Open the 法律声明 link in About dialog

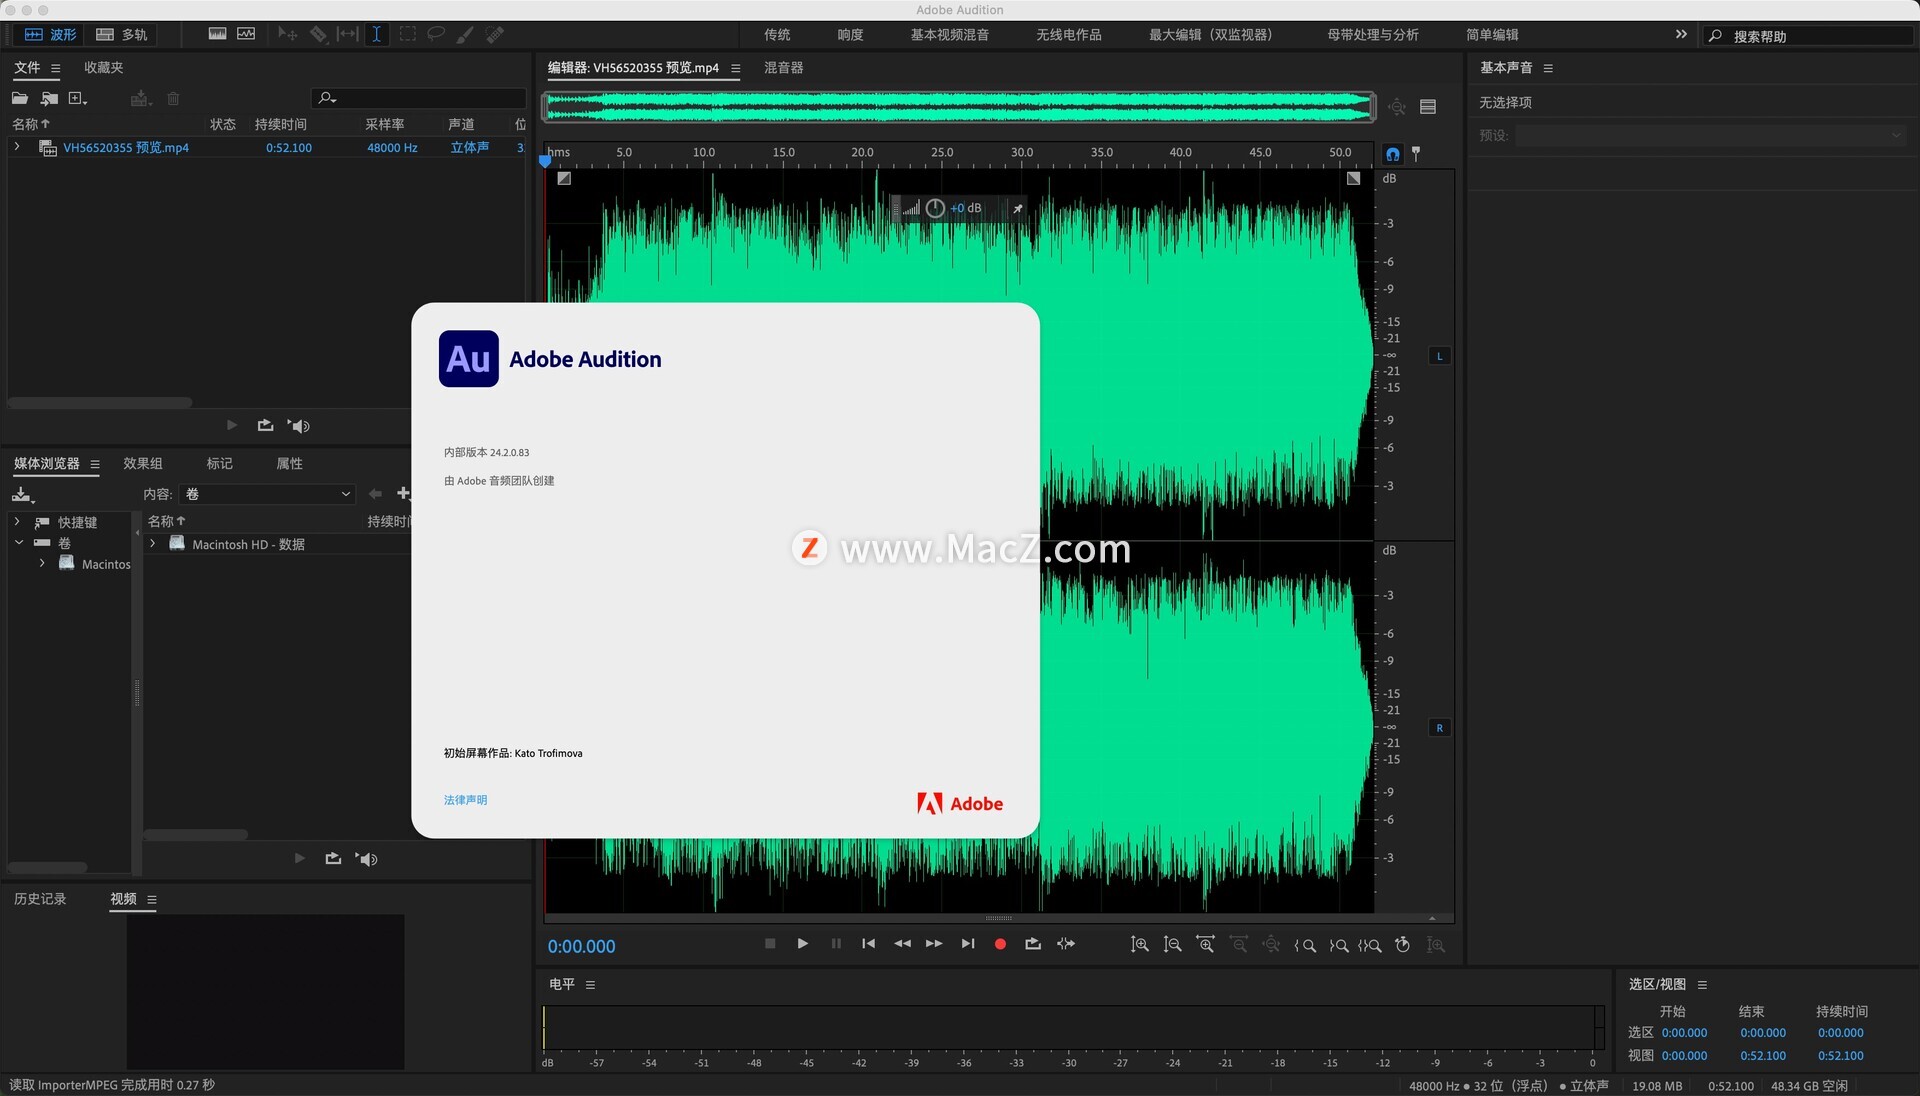(x=466, y=800)
